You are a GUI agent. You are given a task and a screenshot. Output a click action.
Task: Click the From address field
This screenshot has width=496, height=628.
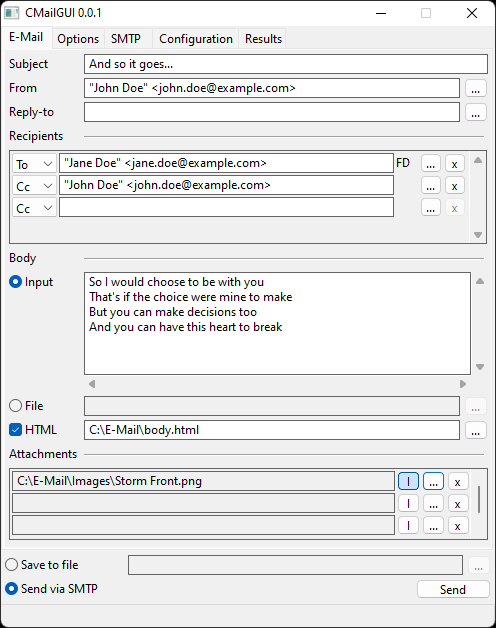[272, 88]
